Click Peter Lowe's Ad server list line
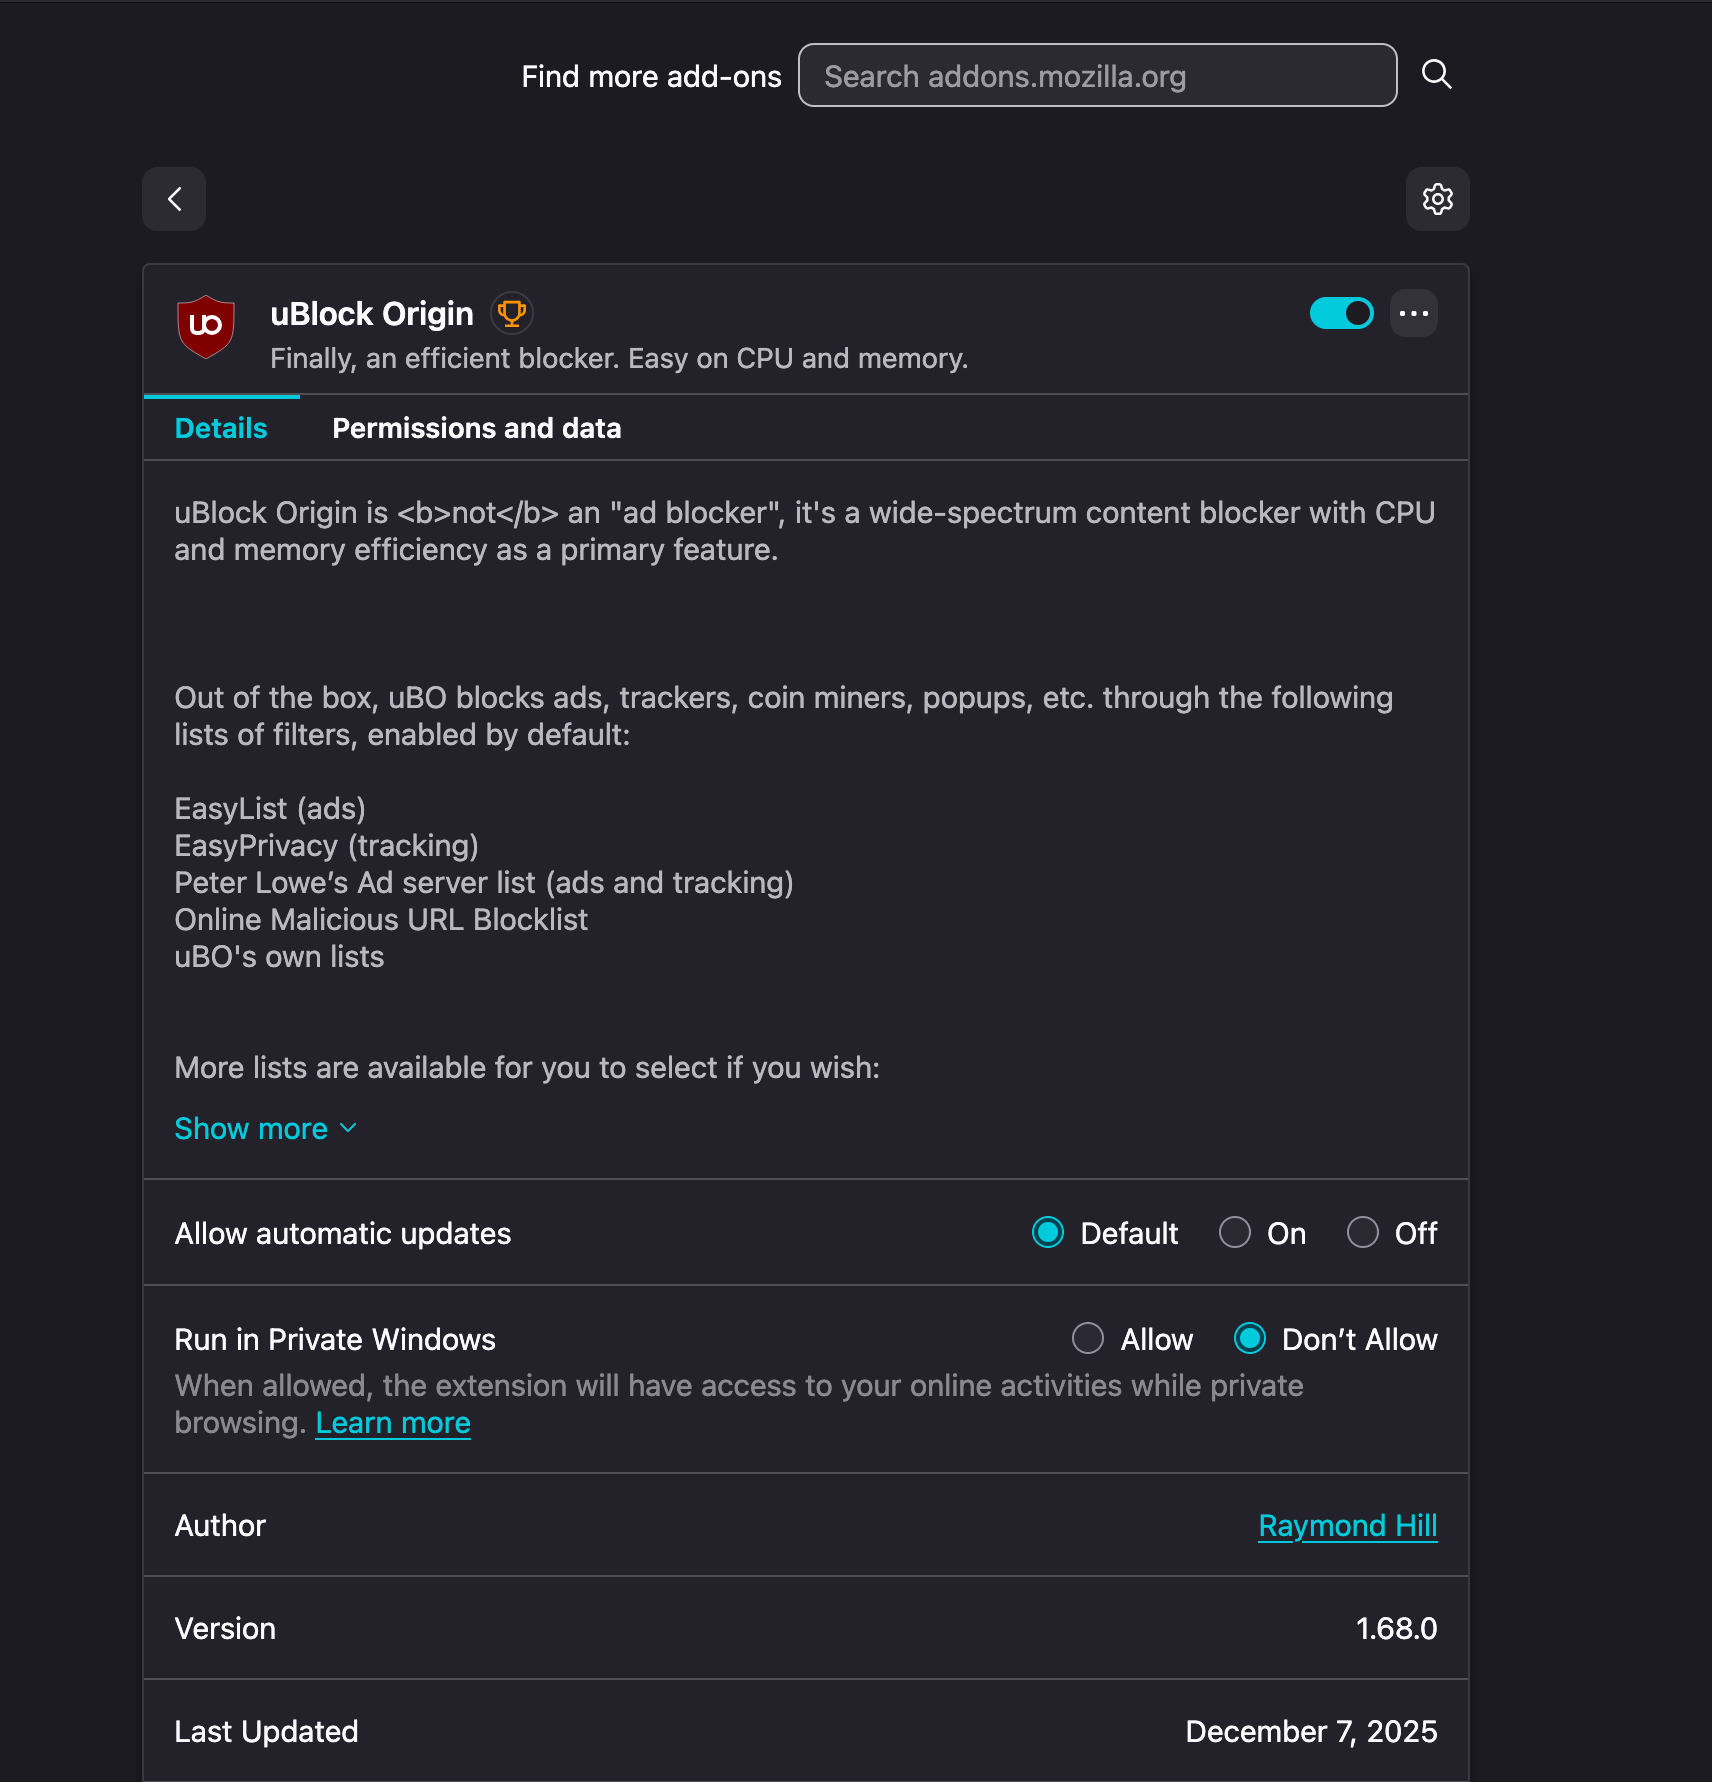The height and width of the screenshot is (1782, 1712). [x=484, y=883]
